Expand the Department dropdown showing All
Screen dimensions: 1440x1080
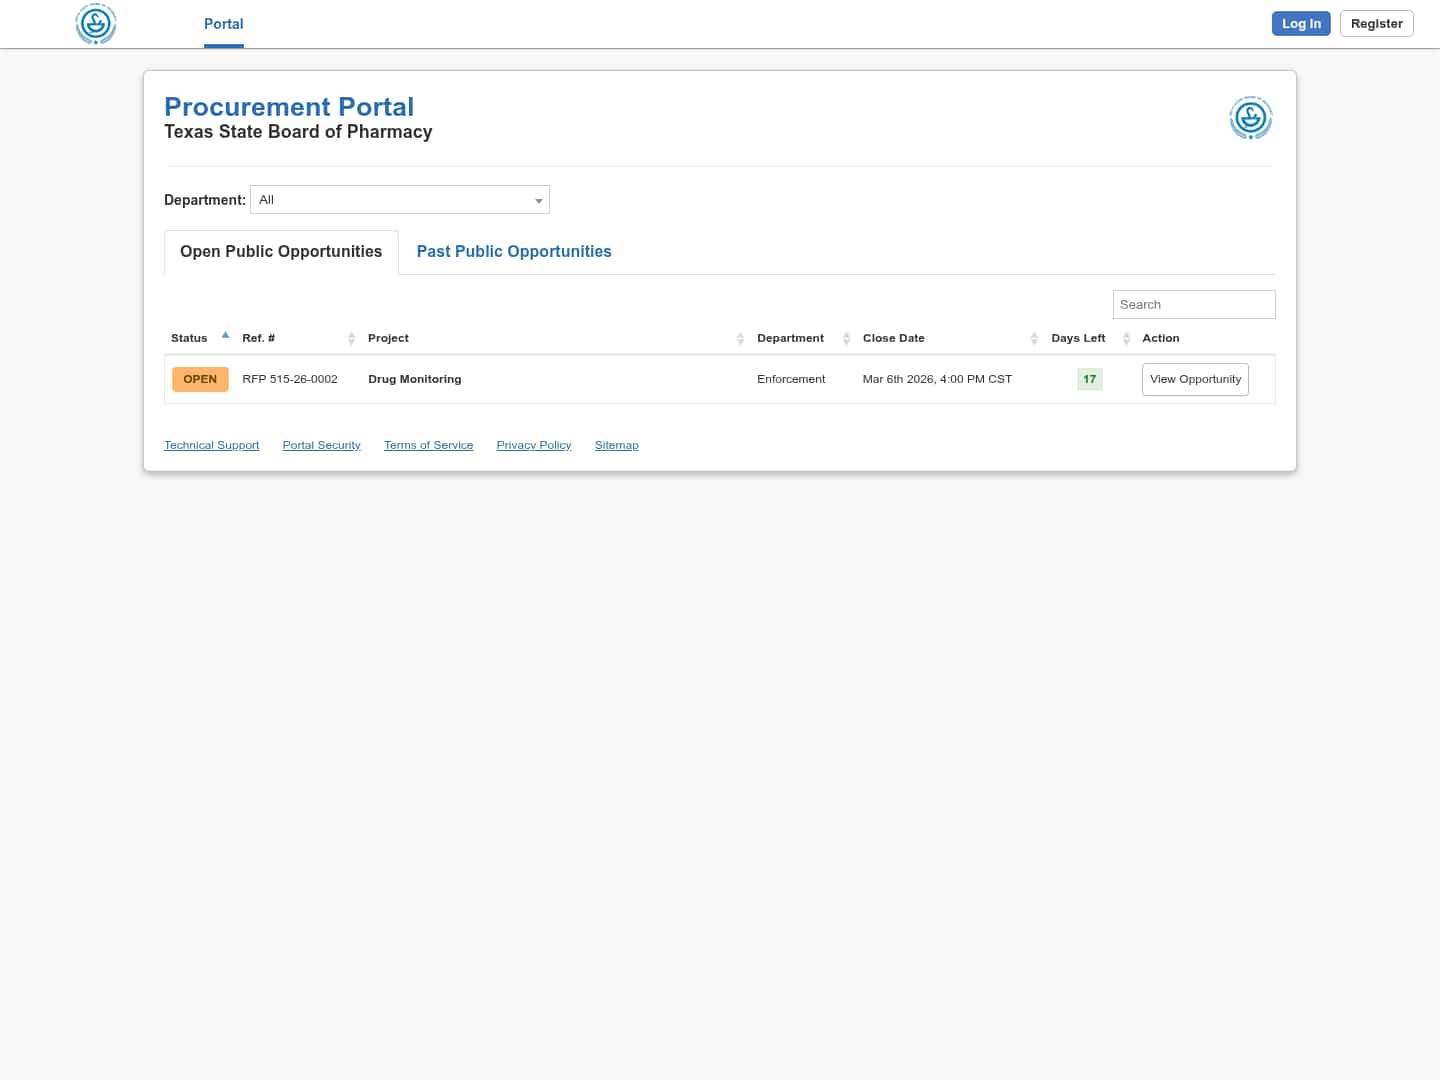[x=400, y=199]
